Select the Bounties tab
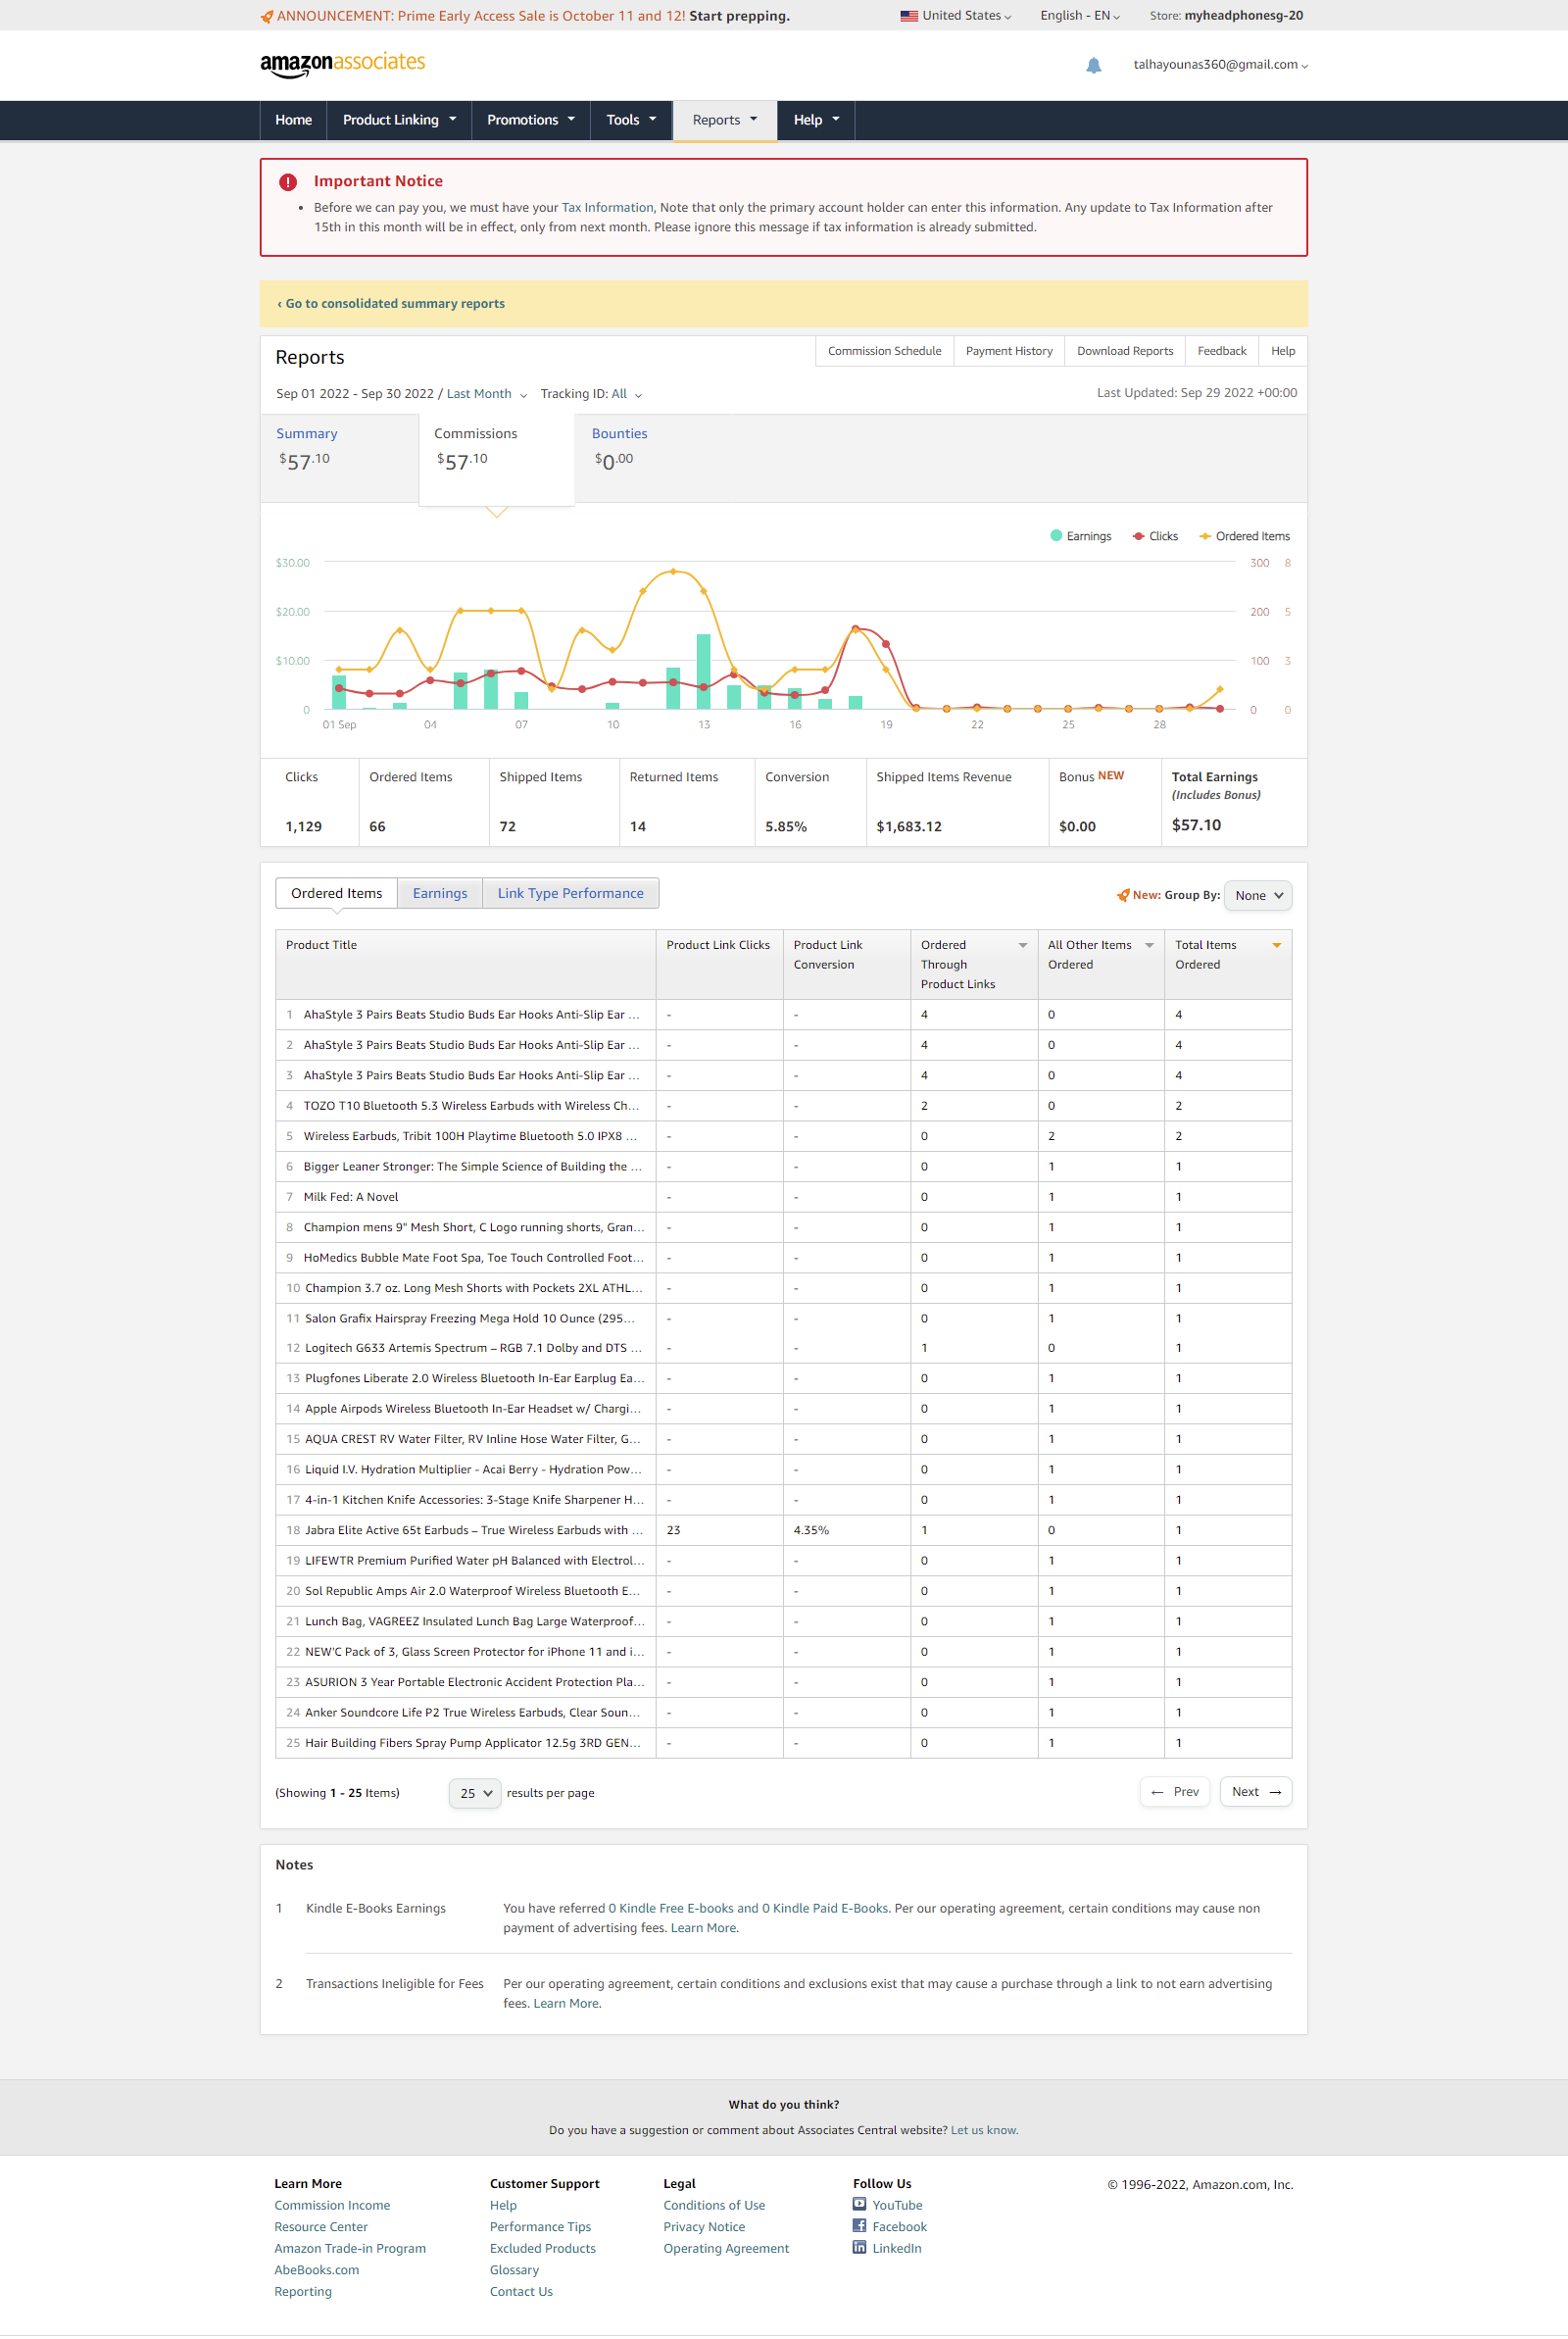Image resolution: width=1568 pixels, height=2339 pixels. tap(654, 457)
